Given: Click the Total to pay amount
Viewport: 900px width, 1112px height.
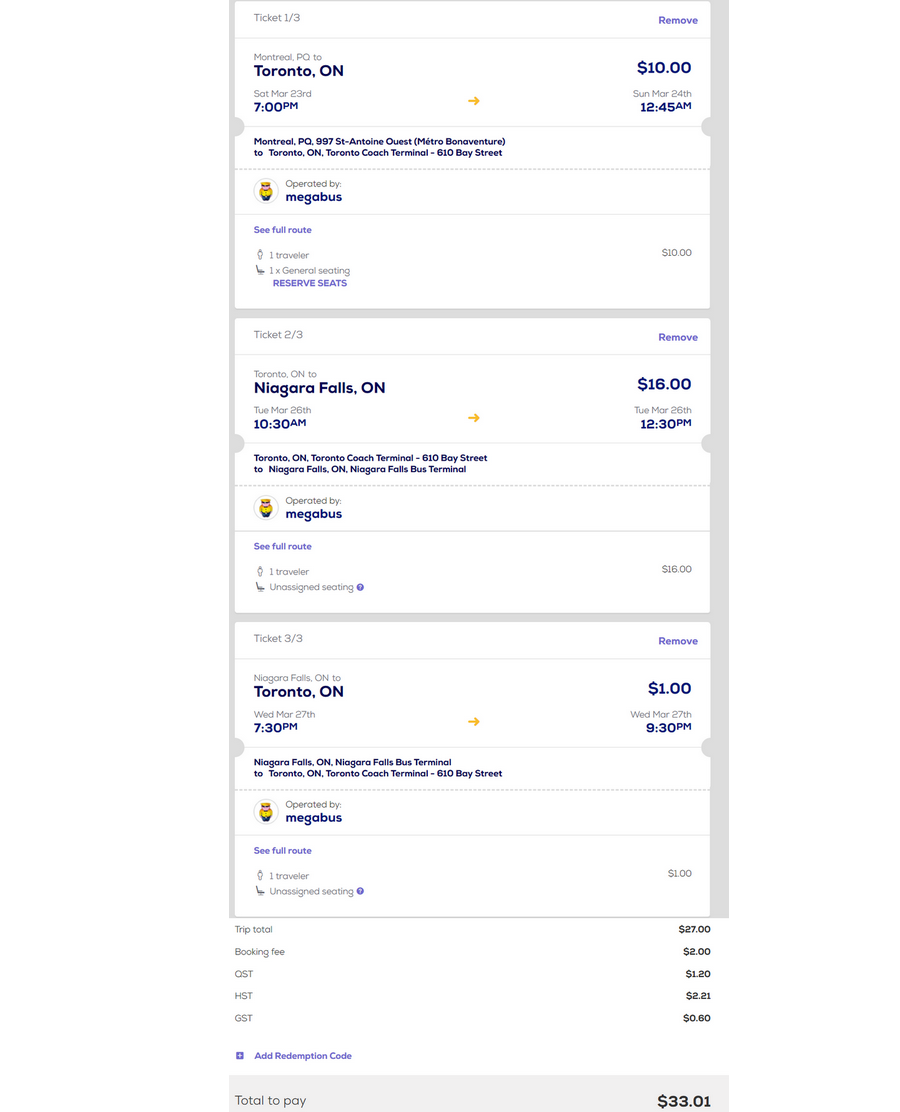Looking at the screenshot, I should 684,1101.
